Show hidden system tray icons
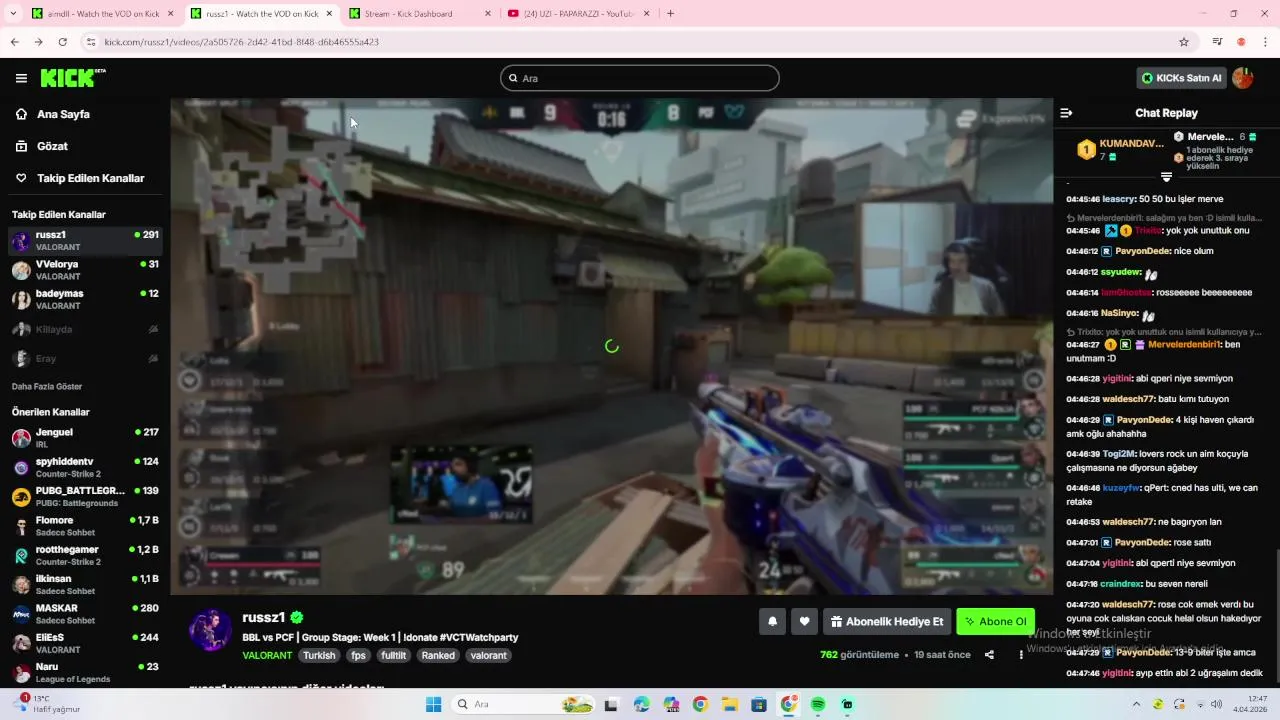This screenshot has width=1280, height=720. click(x=1135, y=704)
